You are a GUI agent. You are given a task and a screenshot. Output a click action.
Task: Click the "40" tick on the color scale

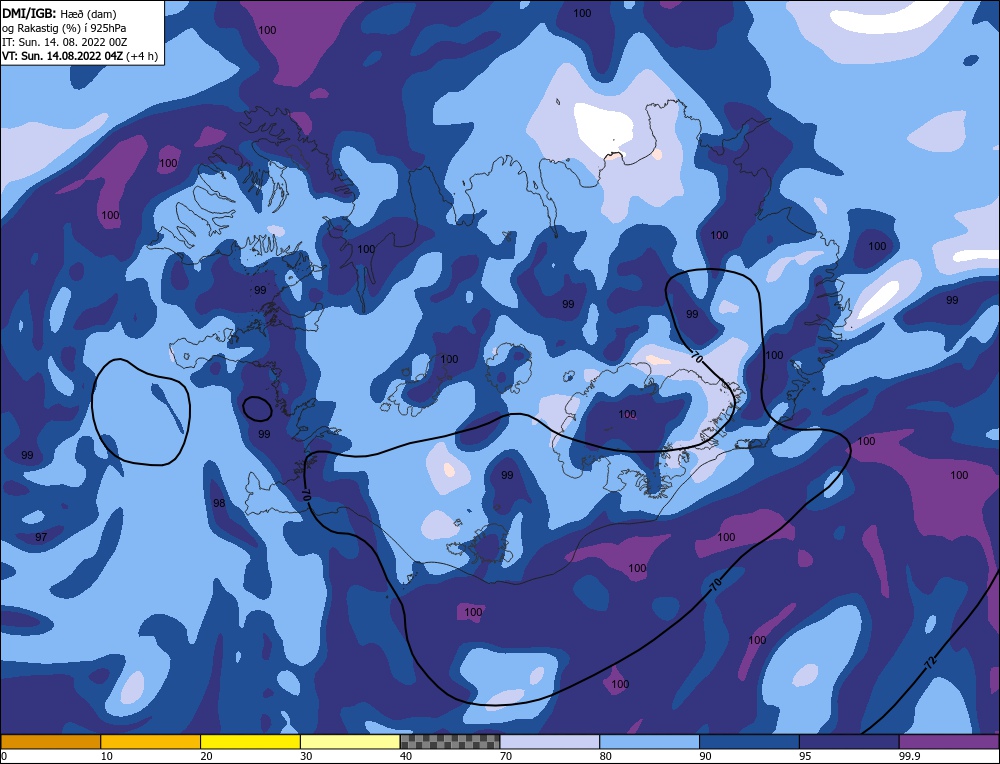406,756
